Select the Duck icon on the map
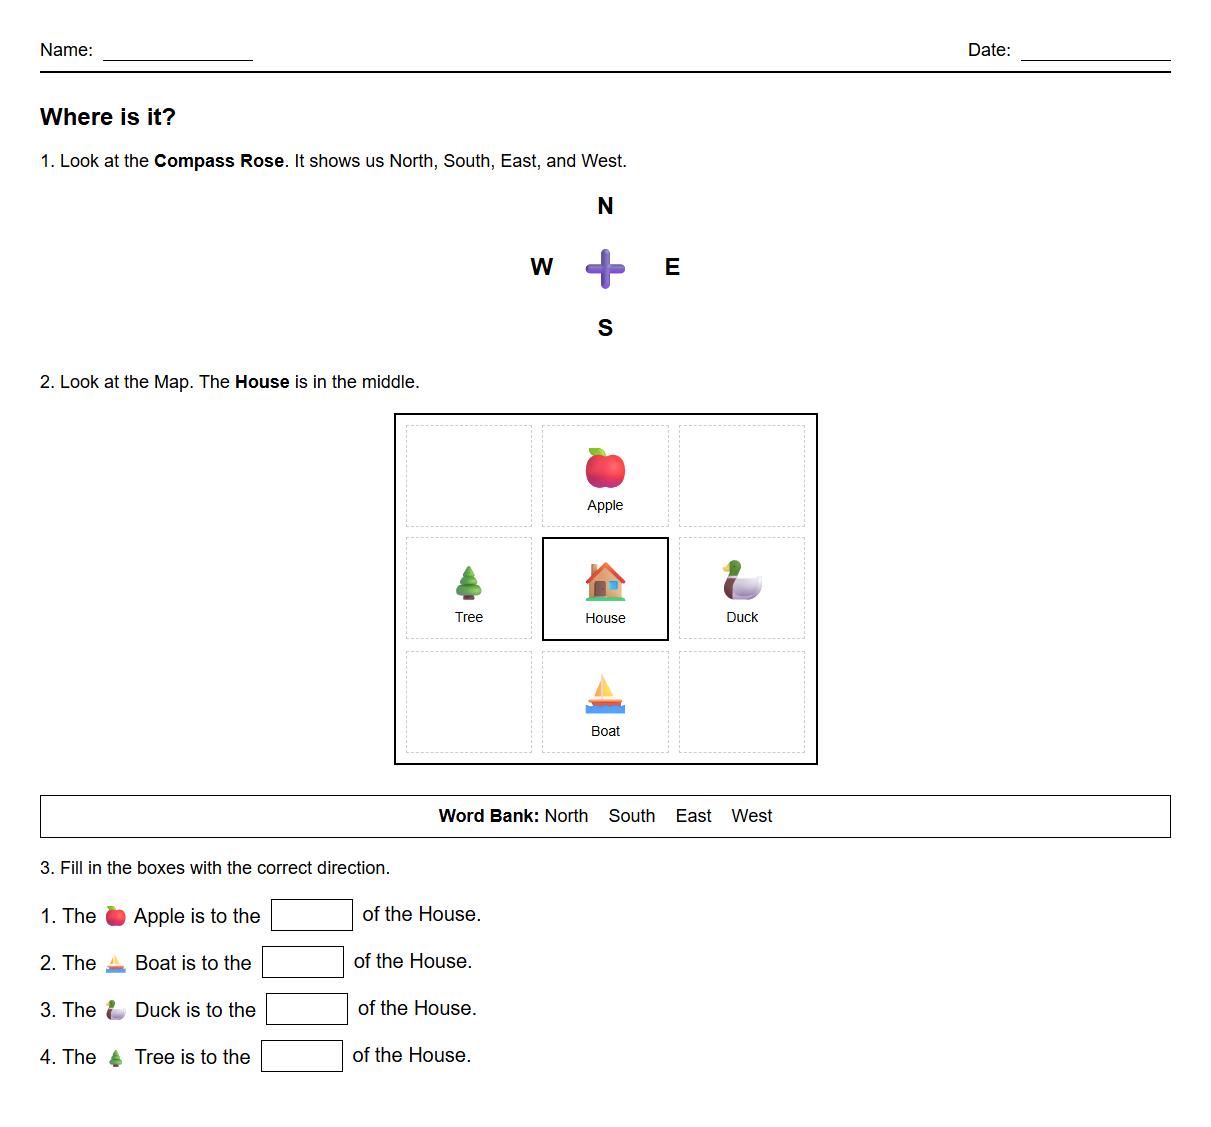This screenshot has width=1211, height=1127. point(741,580)
